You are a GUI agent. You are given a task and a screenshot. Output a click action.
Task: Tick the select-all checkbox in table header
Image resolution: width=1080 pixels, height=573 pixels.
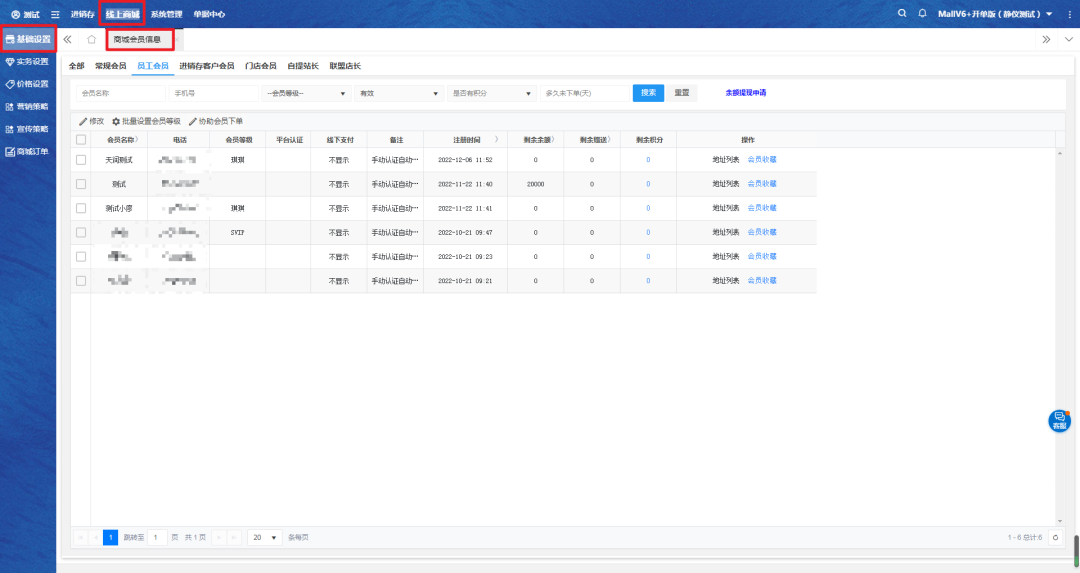point(81,139)
